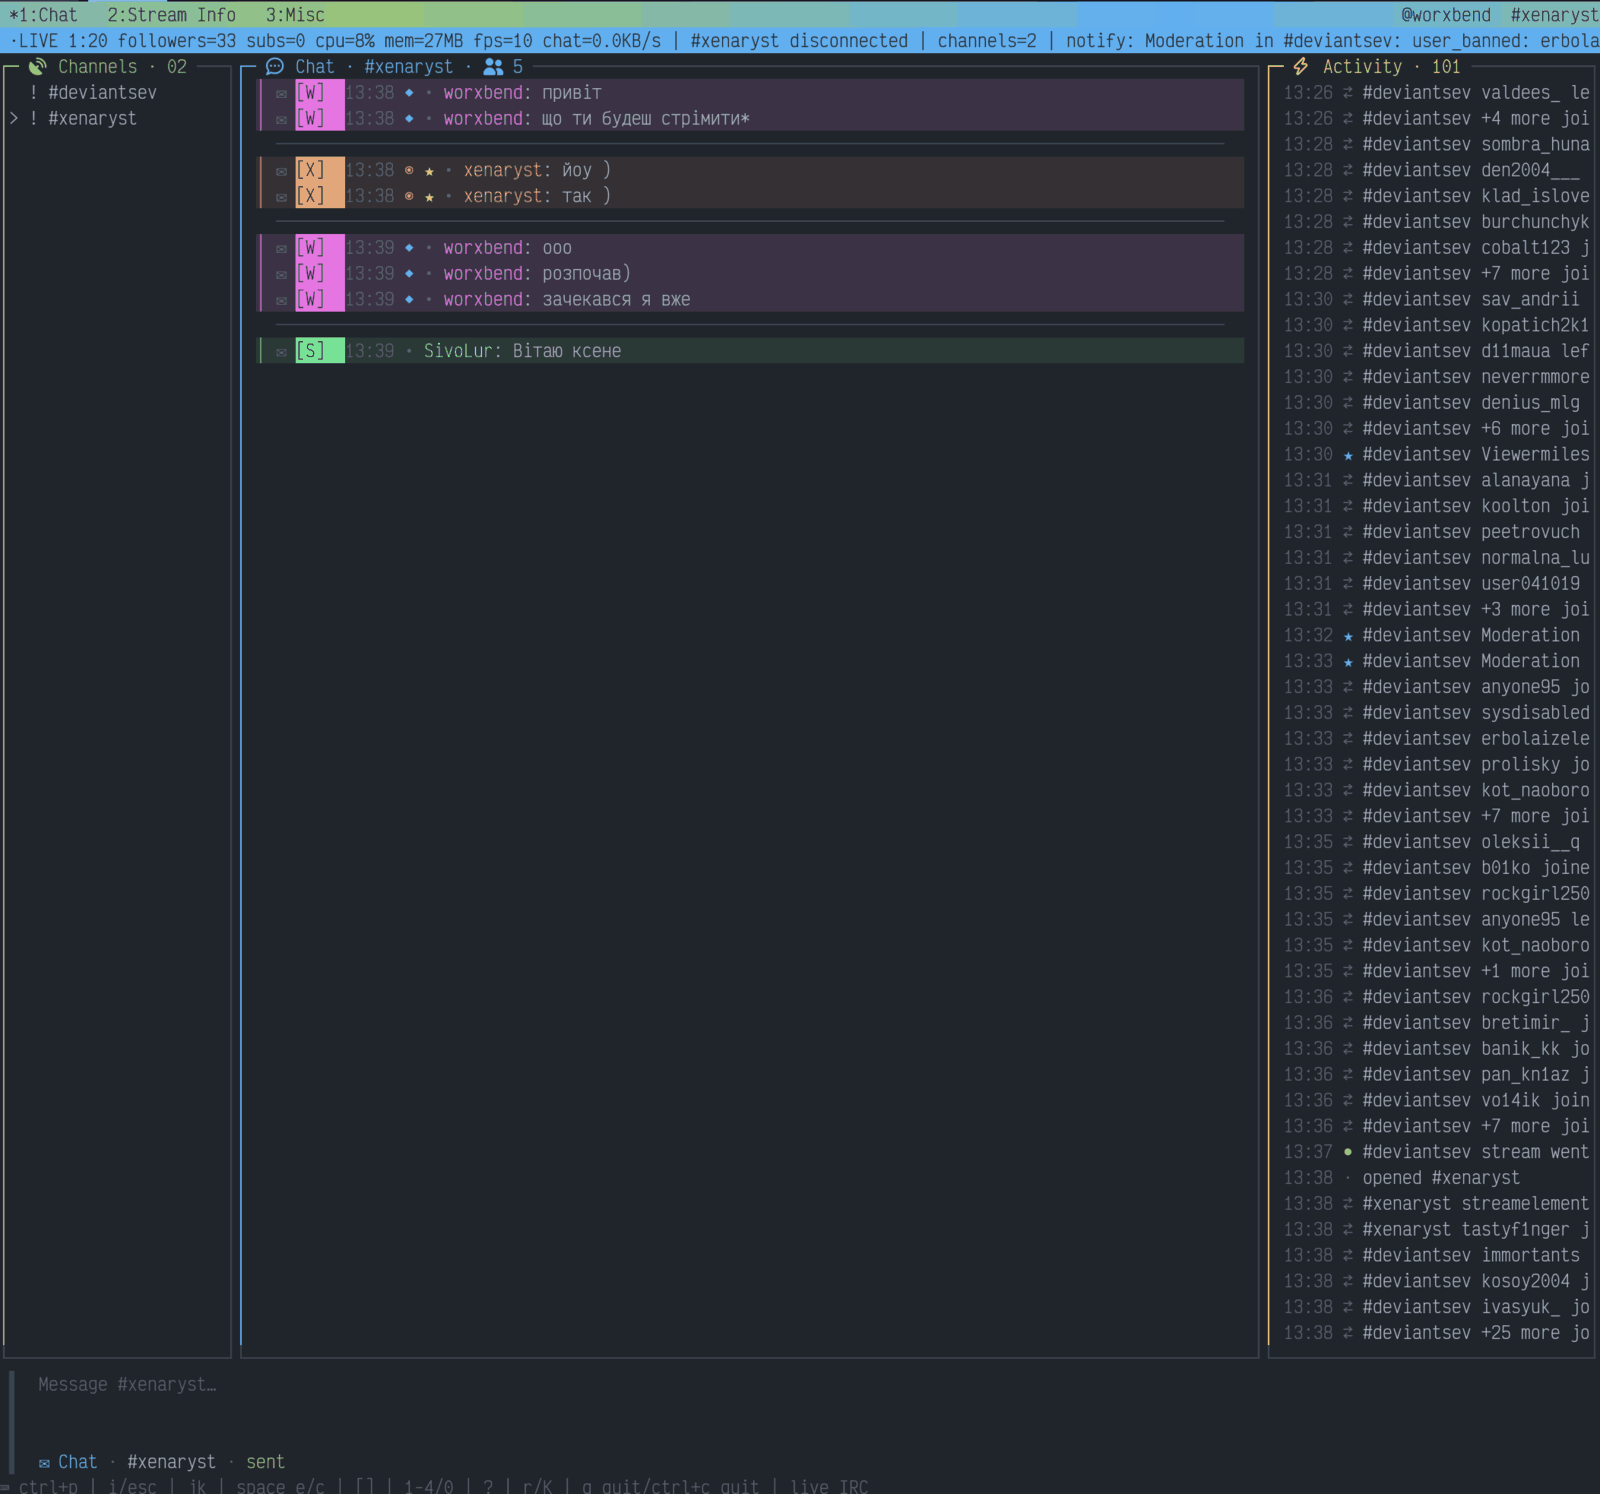Click SivoLur username in chat
The height and width of the screenshot is (1494, 1600).
pyautogui.click(x=458, y=351)
